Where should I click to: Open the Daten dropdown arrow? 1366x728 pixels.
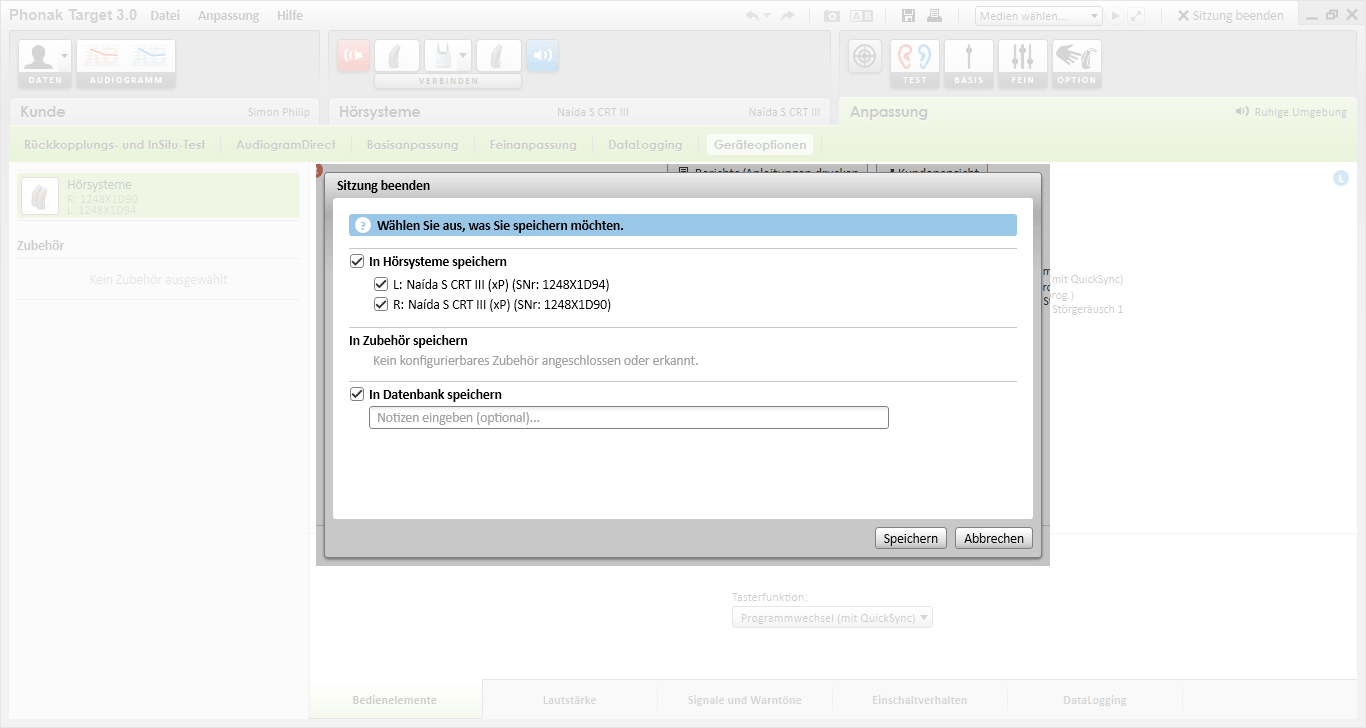(65, 56)
